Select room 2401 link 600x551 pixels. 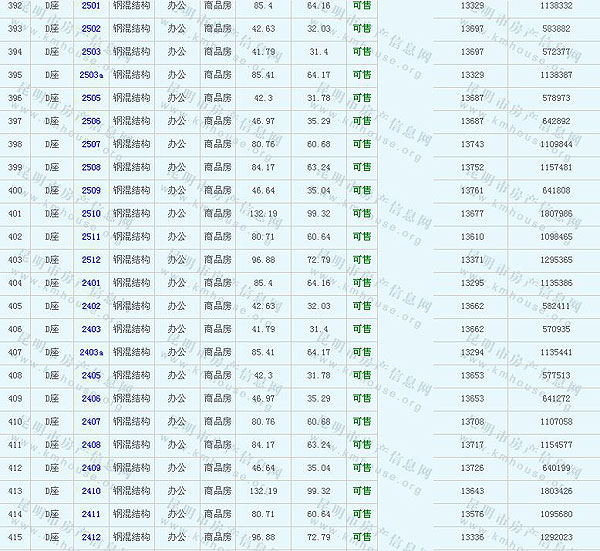click(91, 283)
